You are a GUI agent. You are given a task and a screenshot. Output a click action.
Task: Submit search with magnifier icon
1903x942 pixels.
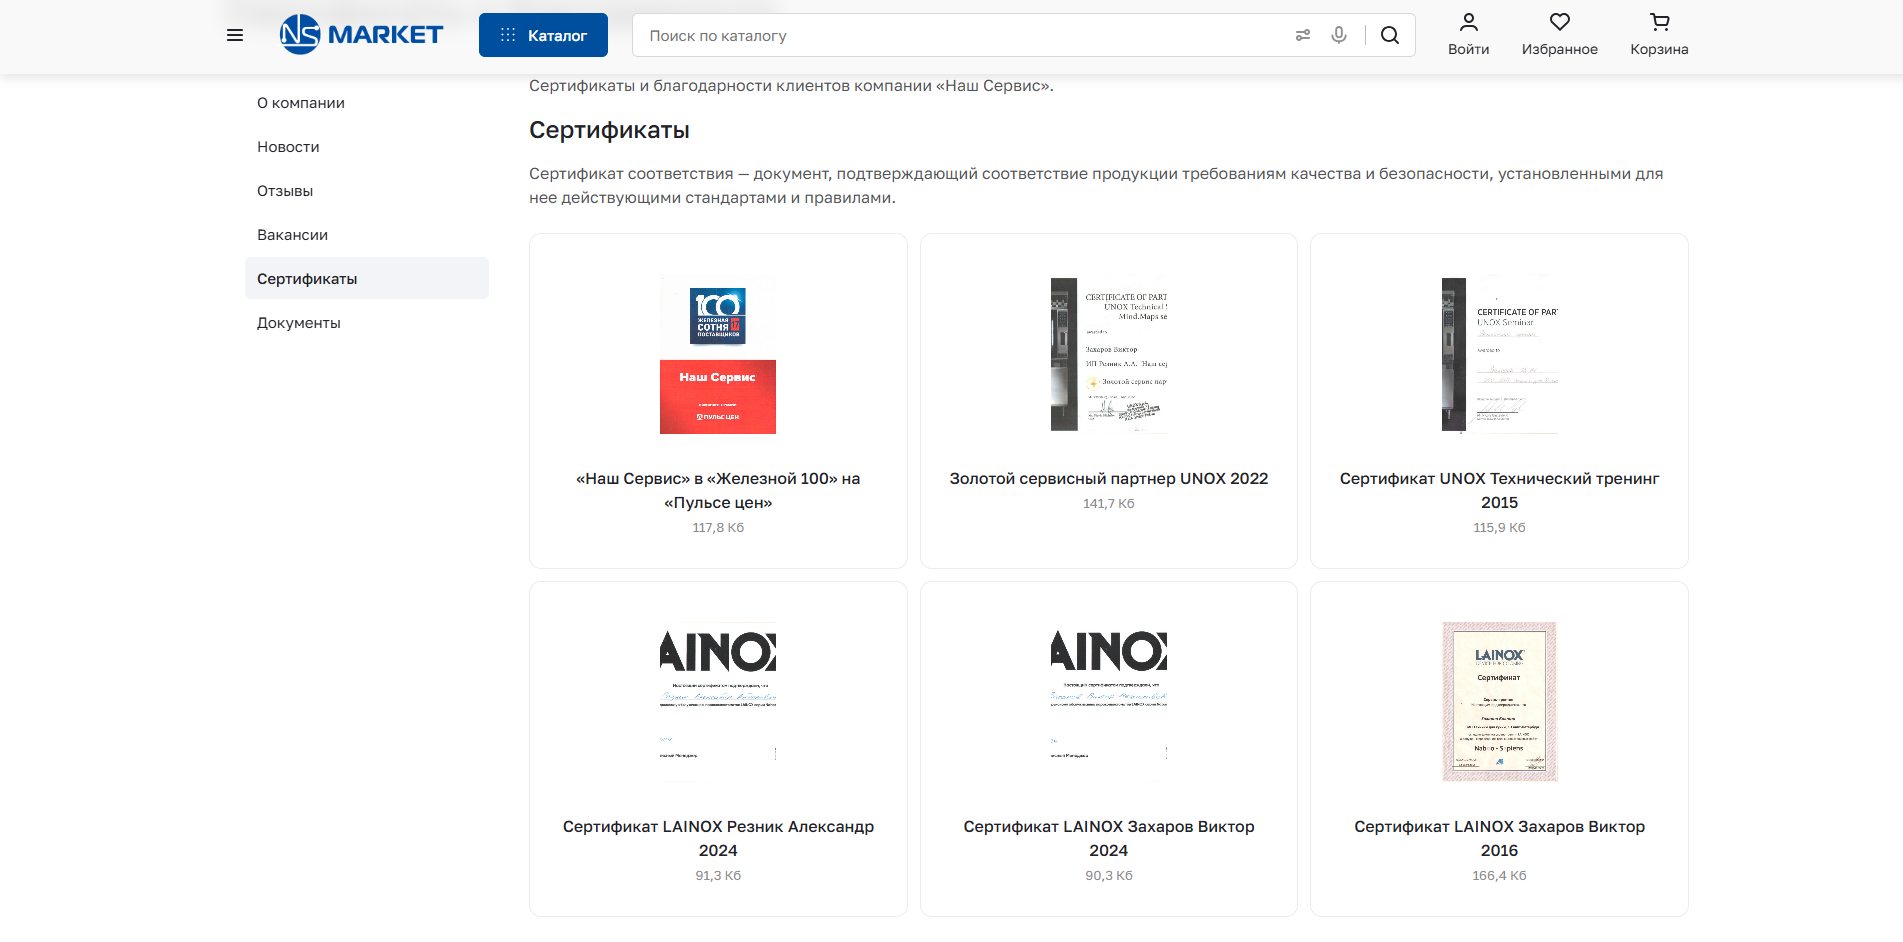[1390, 35]
